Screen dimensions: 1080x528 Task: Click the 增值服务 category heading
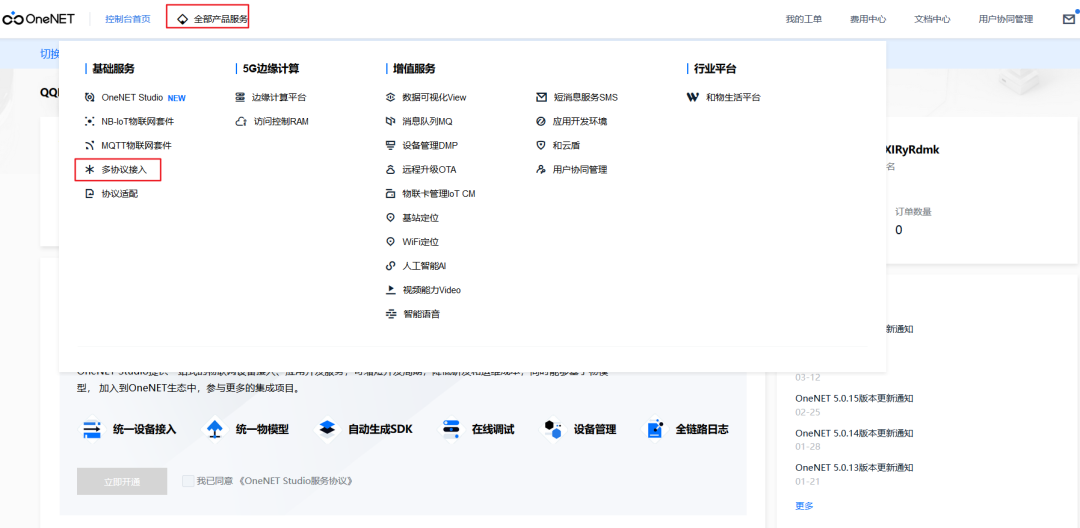pyautogui.click(x=414, y=69)
